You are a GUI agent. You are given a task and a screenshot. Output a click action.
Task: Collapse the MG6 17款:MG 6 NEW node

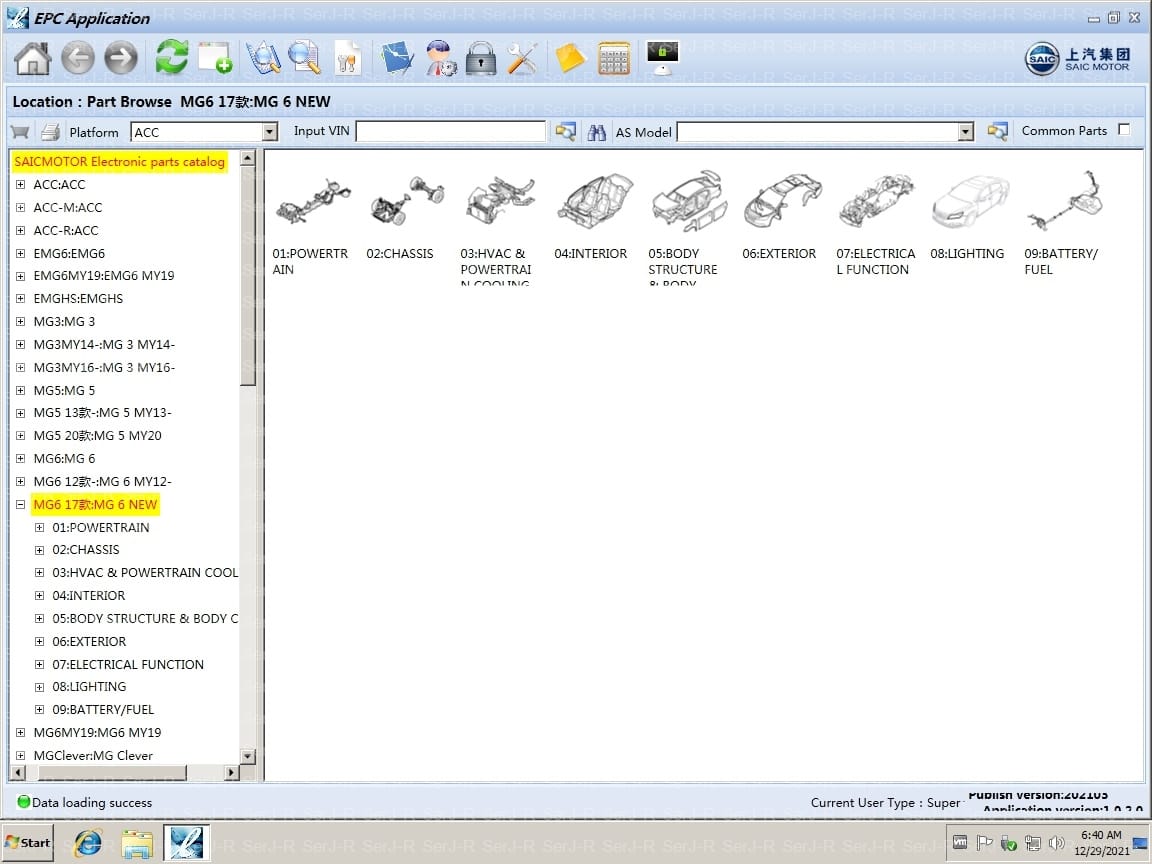(21, 505)
